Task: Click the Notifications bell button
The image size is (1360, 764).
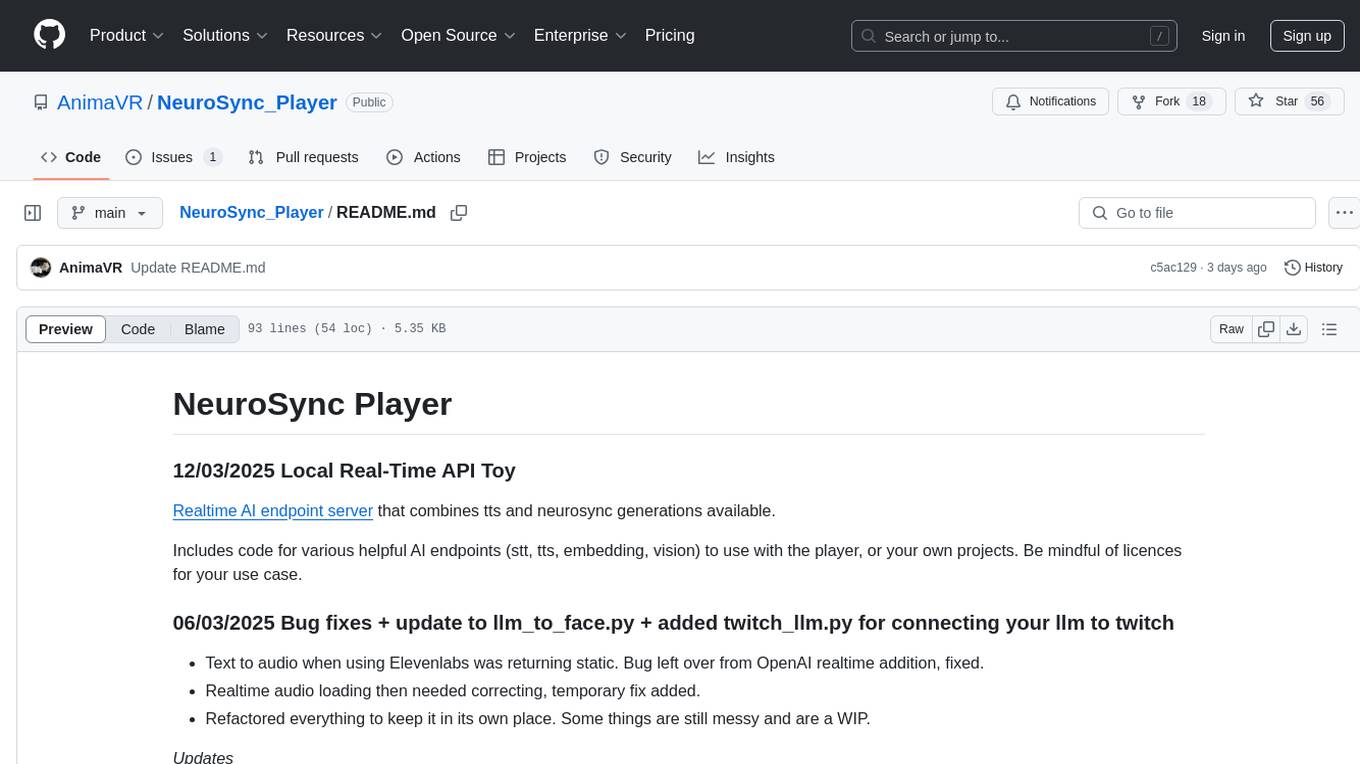Action: [1051, 101]
